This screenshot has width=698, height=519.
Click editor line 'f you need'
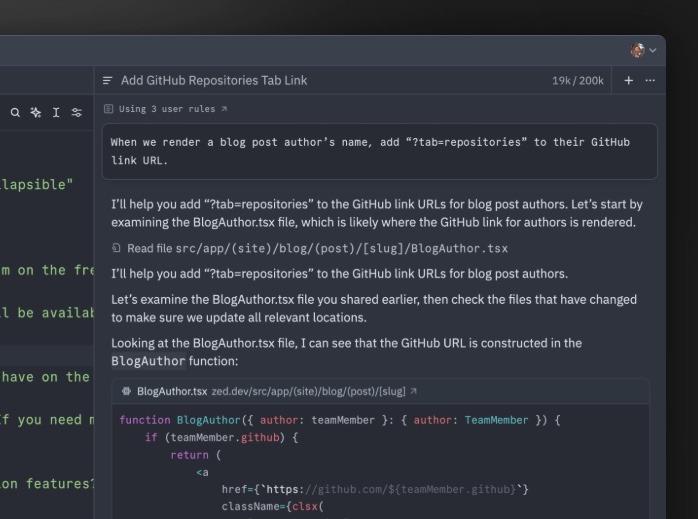[x=47, y=420]
